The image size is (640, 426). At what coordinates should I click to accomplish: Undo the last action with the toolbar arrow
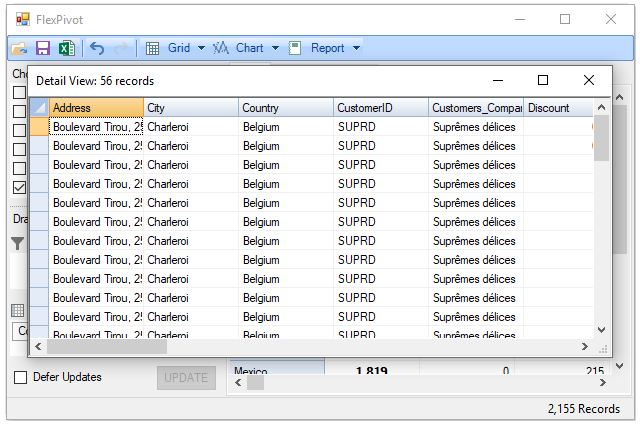[97, 48]
